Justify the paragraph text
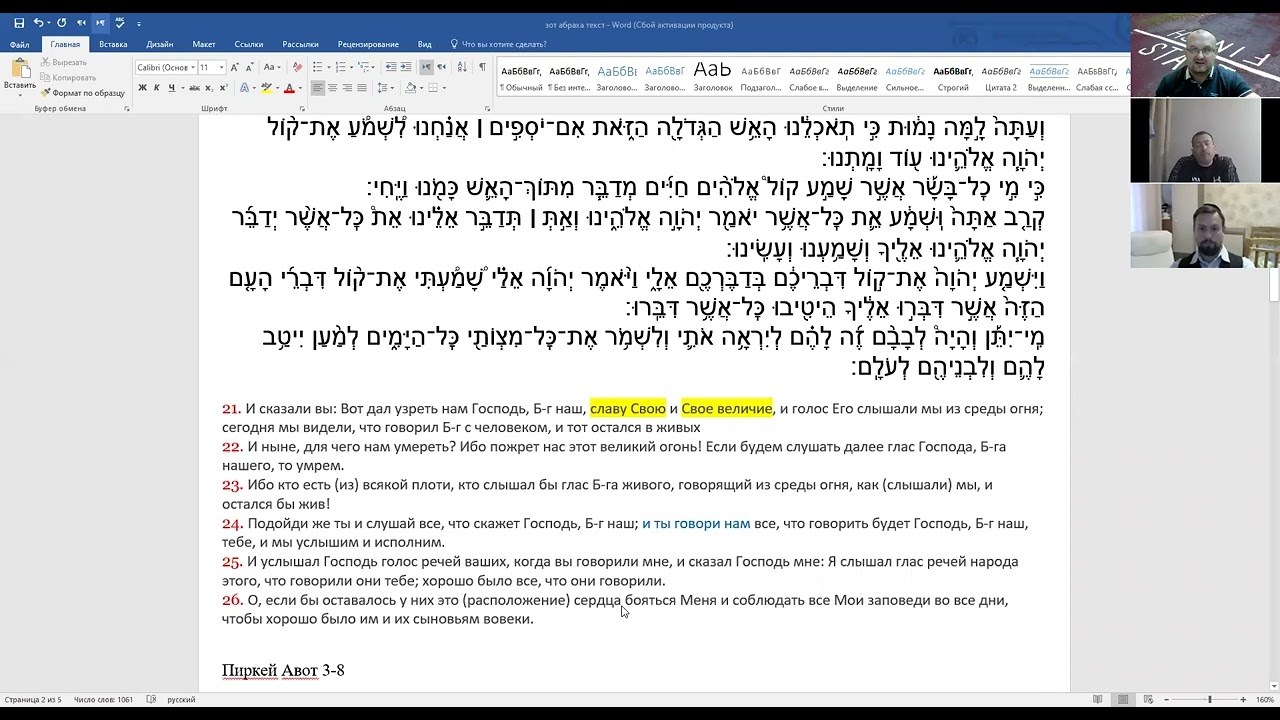Screen dimensions: 1280x720 (x=361, y=88)
